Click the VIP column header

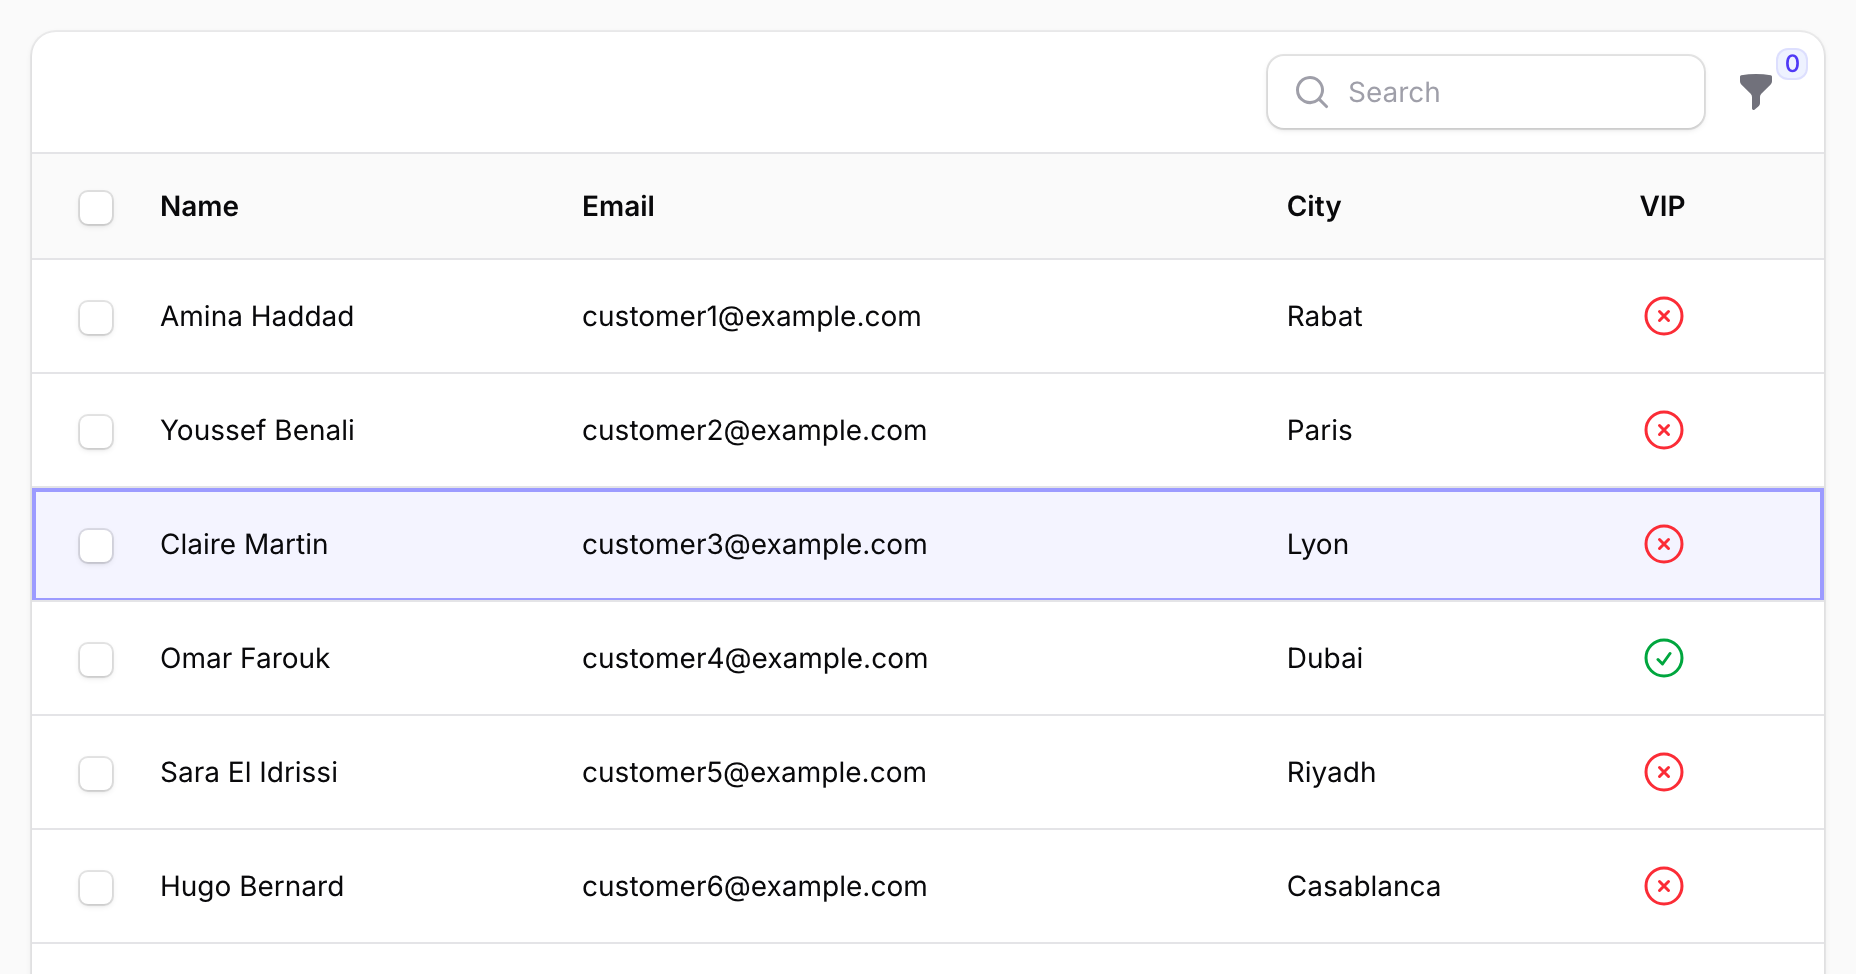pyautogui.click(x=1662, y=206)
